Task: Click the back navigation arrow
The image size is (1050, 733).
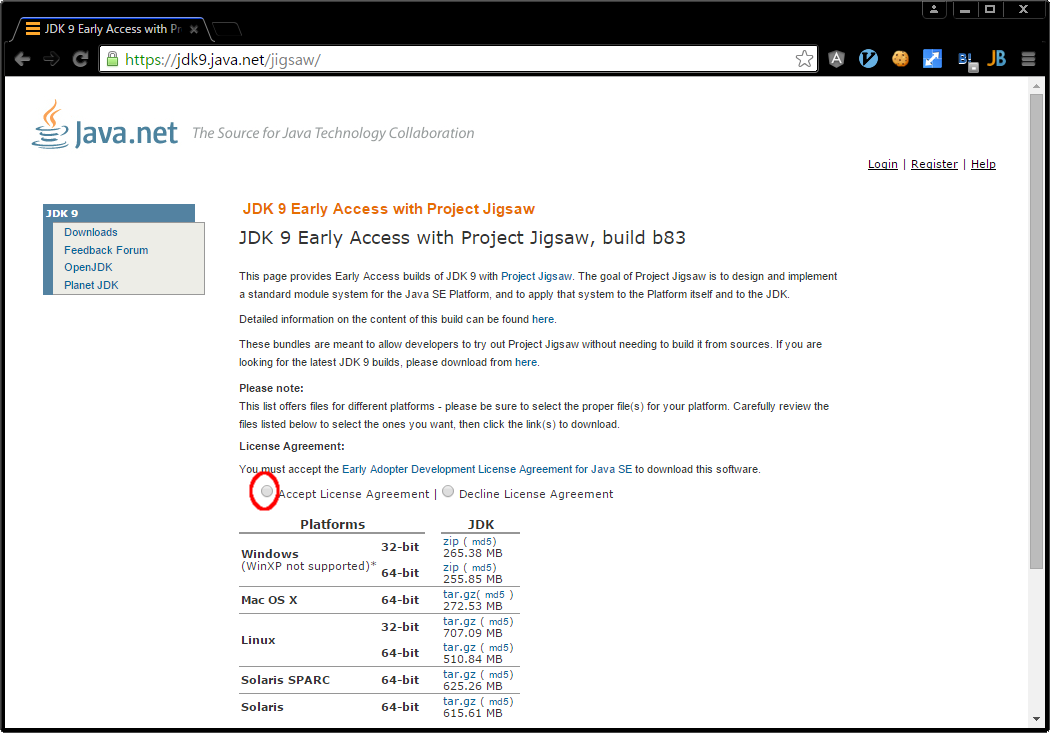Action: (23, 58)
